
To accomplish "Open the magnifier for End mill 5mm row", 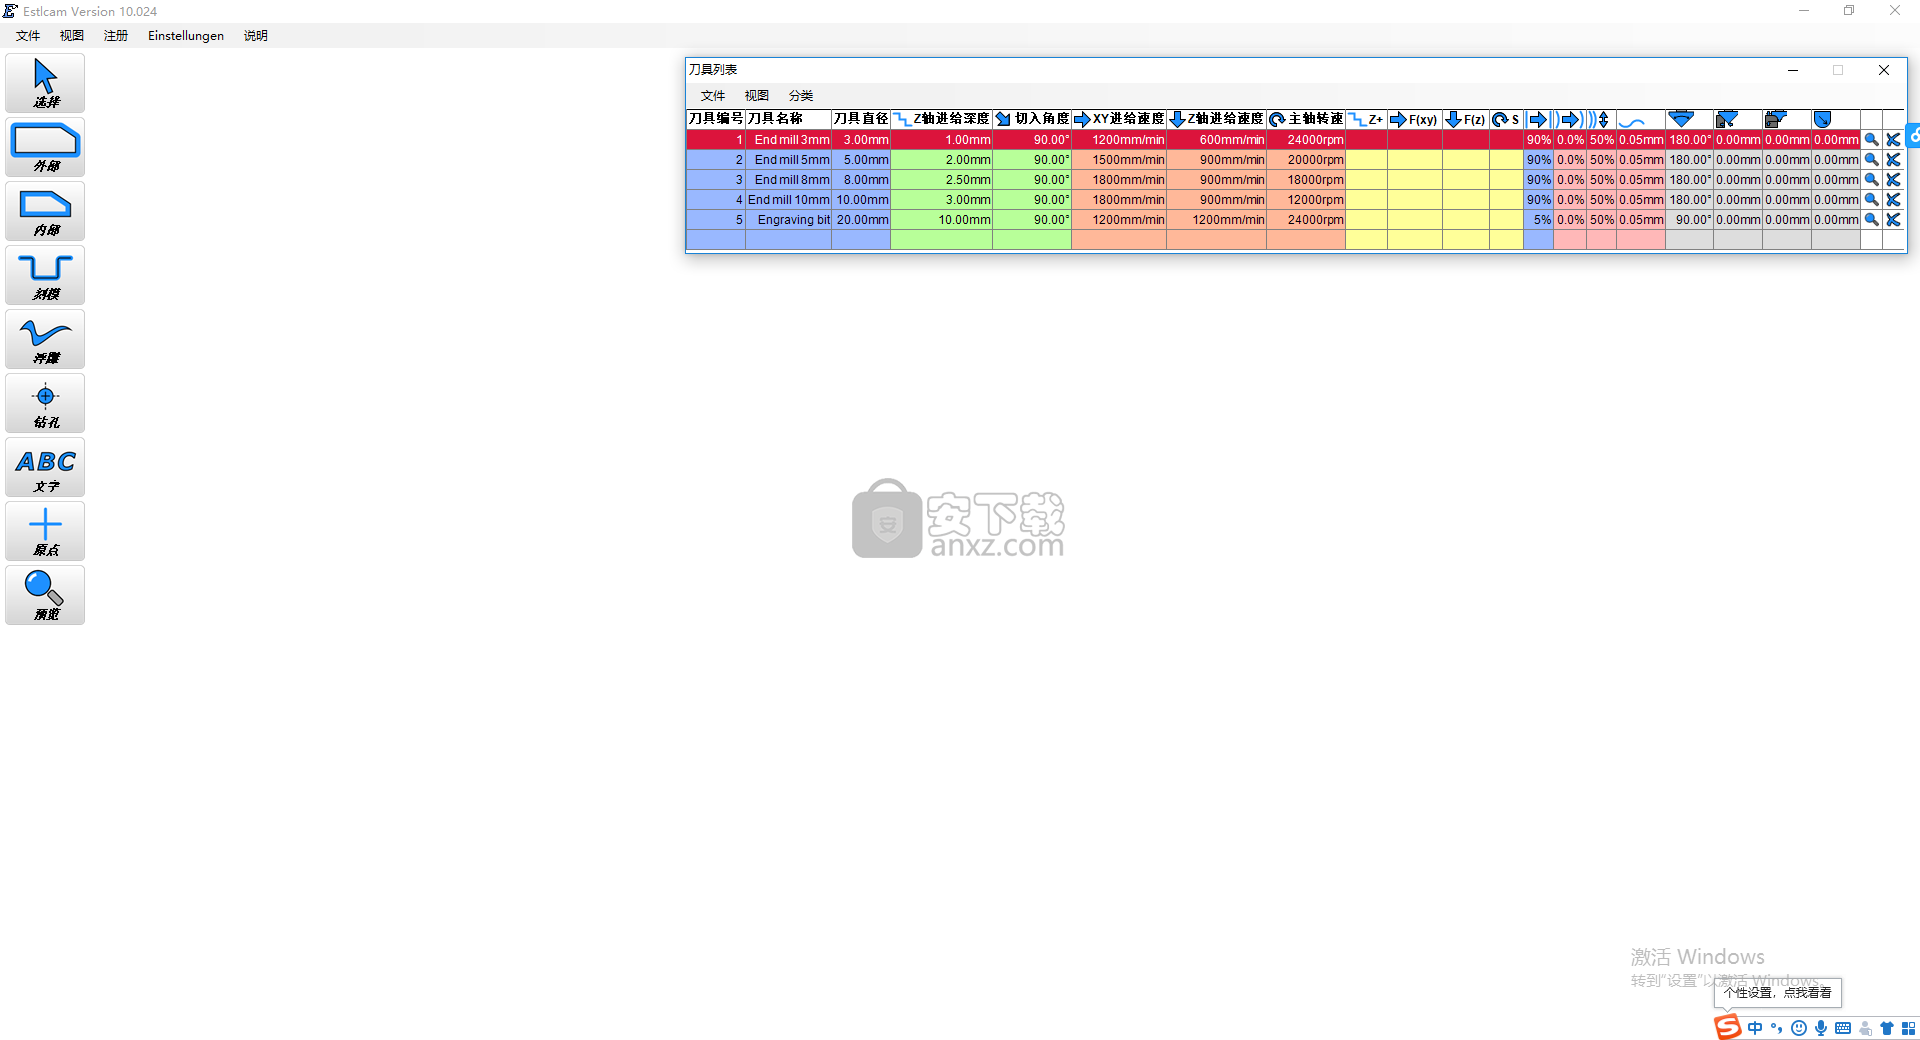I will pyautogui.click(x=1871, y=160).
